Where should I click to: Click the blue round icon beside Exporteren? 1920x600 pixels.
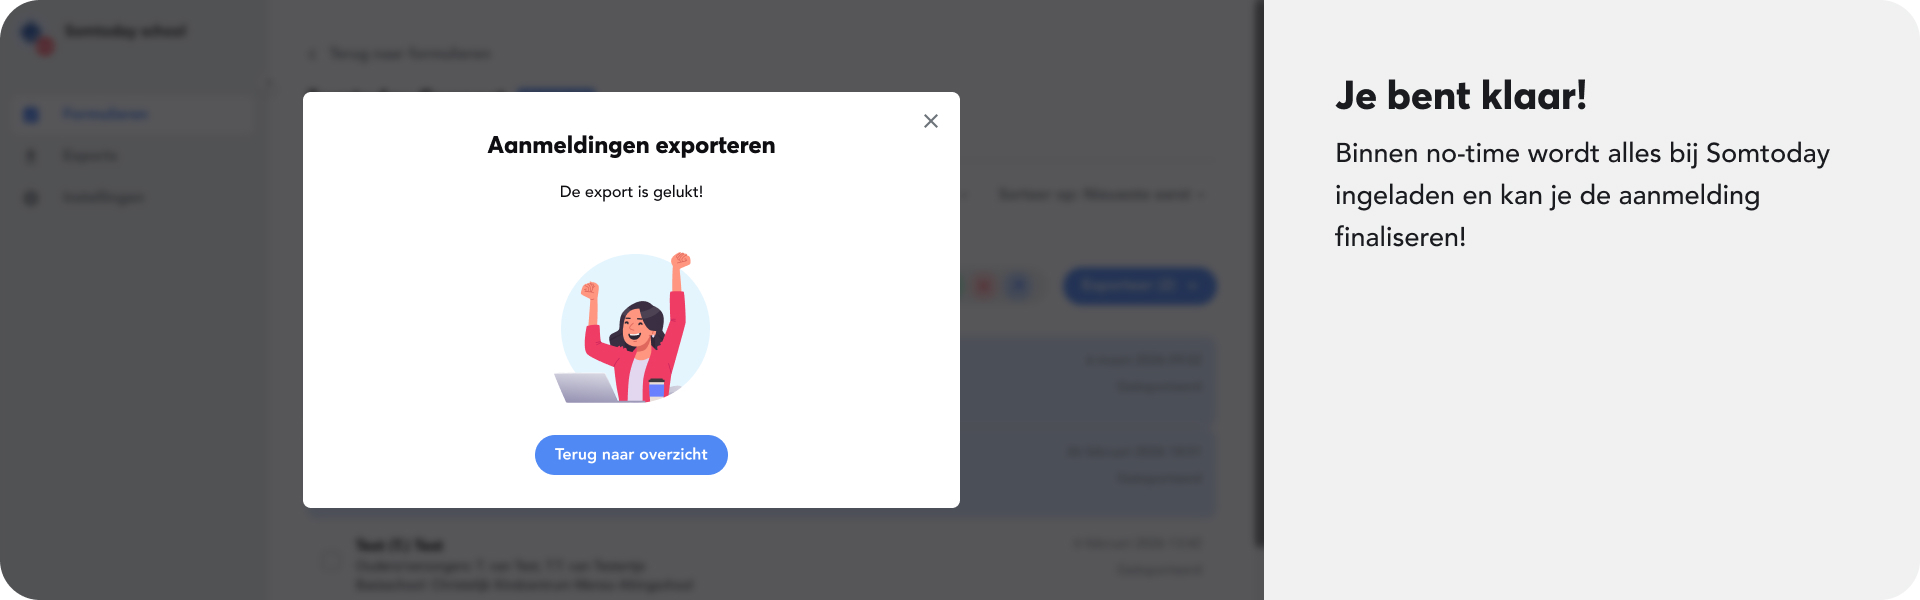click(x=1018, y=287)
